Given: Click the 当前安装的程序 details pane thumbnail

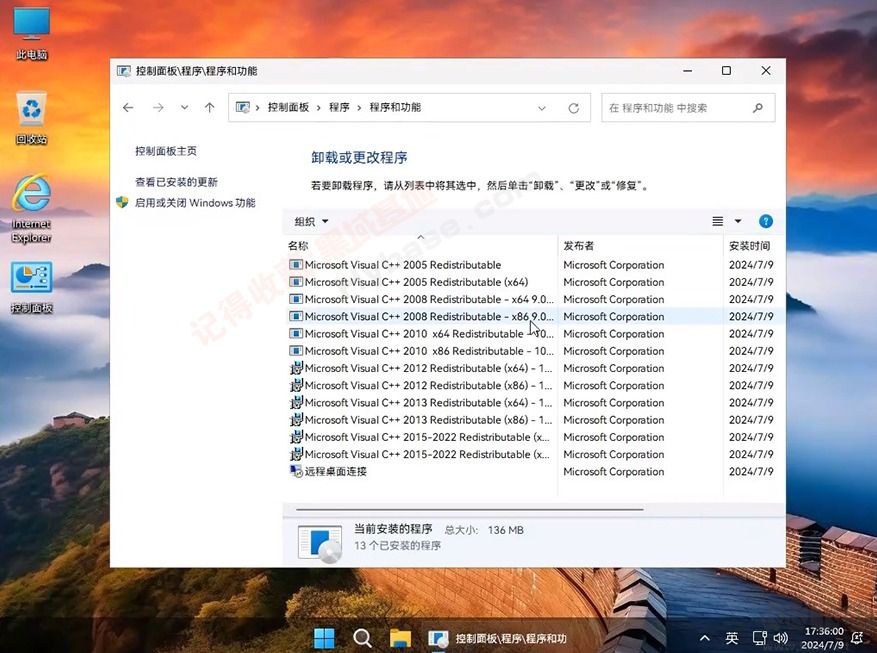Looking at the screenshot, I should pyautogui.click(x=319, y=543).
